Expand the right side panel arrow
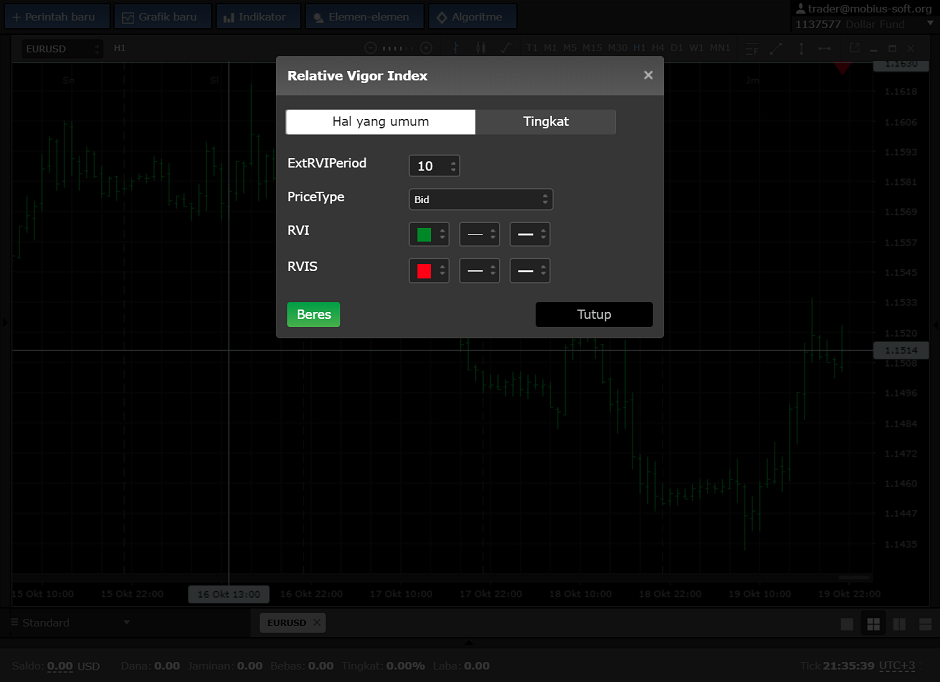Image resolution: width=940 pixels, height=682 pixels. tap(935, 325)
